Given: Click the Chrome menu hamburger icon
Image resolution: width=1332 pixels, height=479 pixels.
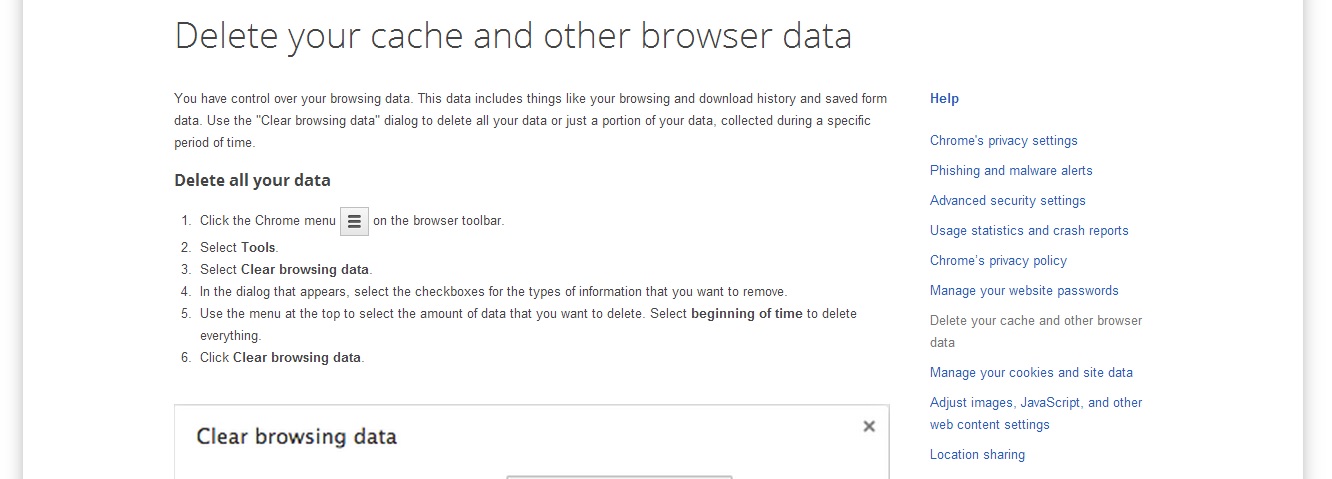Looking at the screenshot, I should coord(354,221).
